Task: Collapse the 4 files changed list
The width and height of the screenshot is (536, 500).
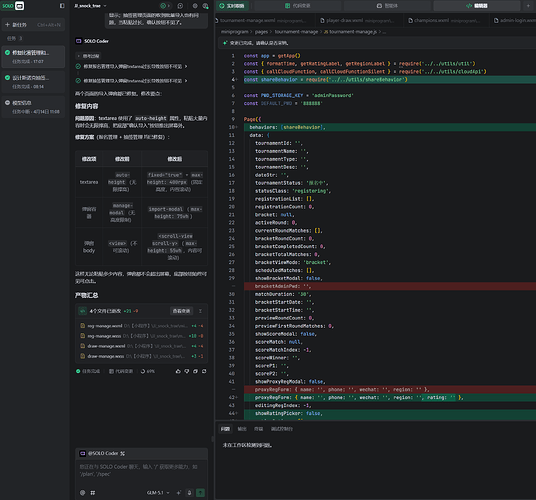Action: pos(200,311)
